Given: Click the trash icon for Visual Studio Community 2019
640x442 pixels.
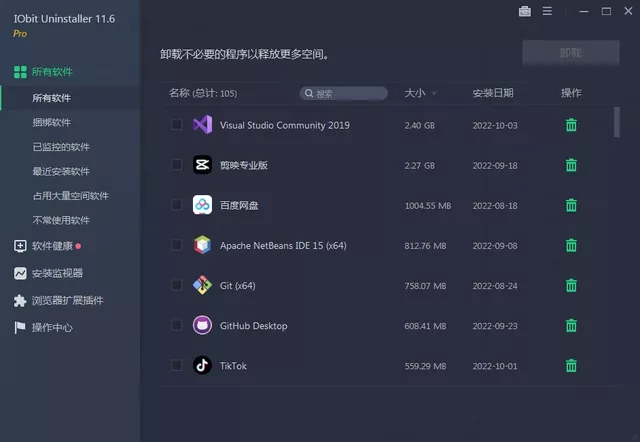Looking at the screenshot, I should (571, 125).
